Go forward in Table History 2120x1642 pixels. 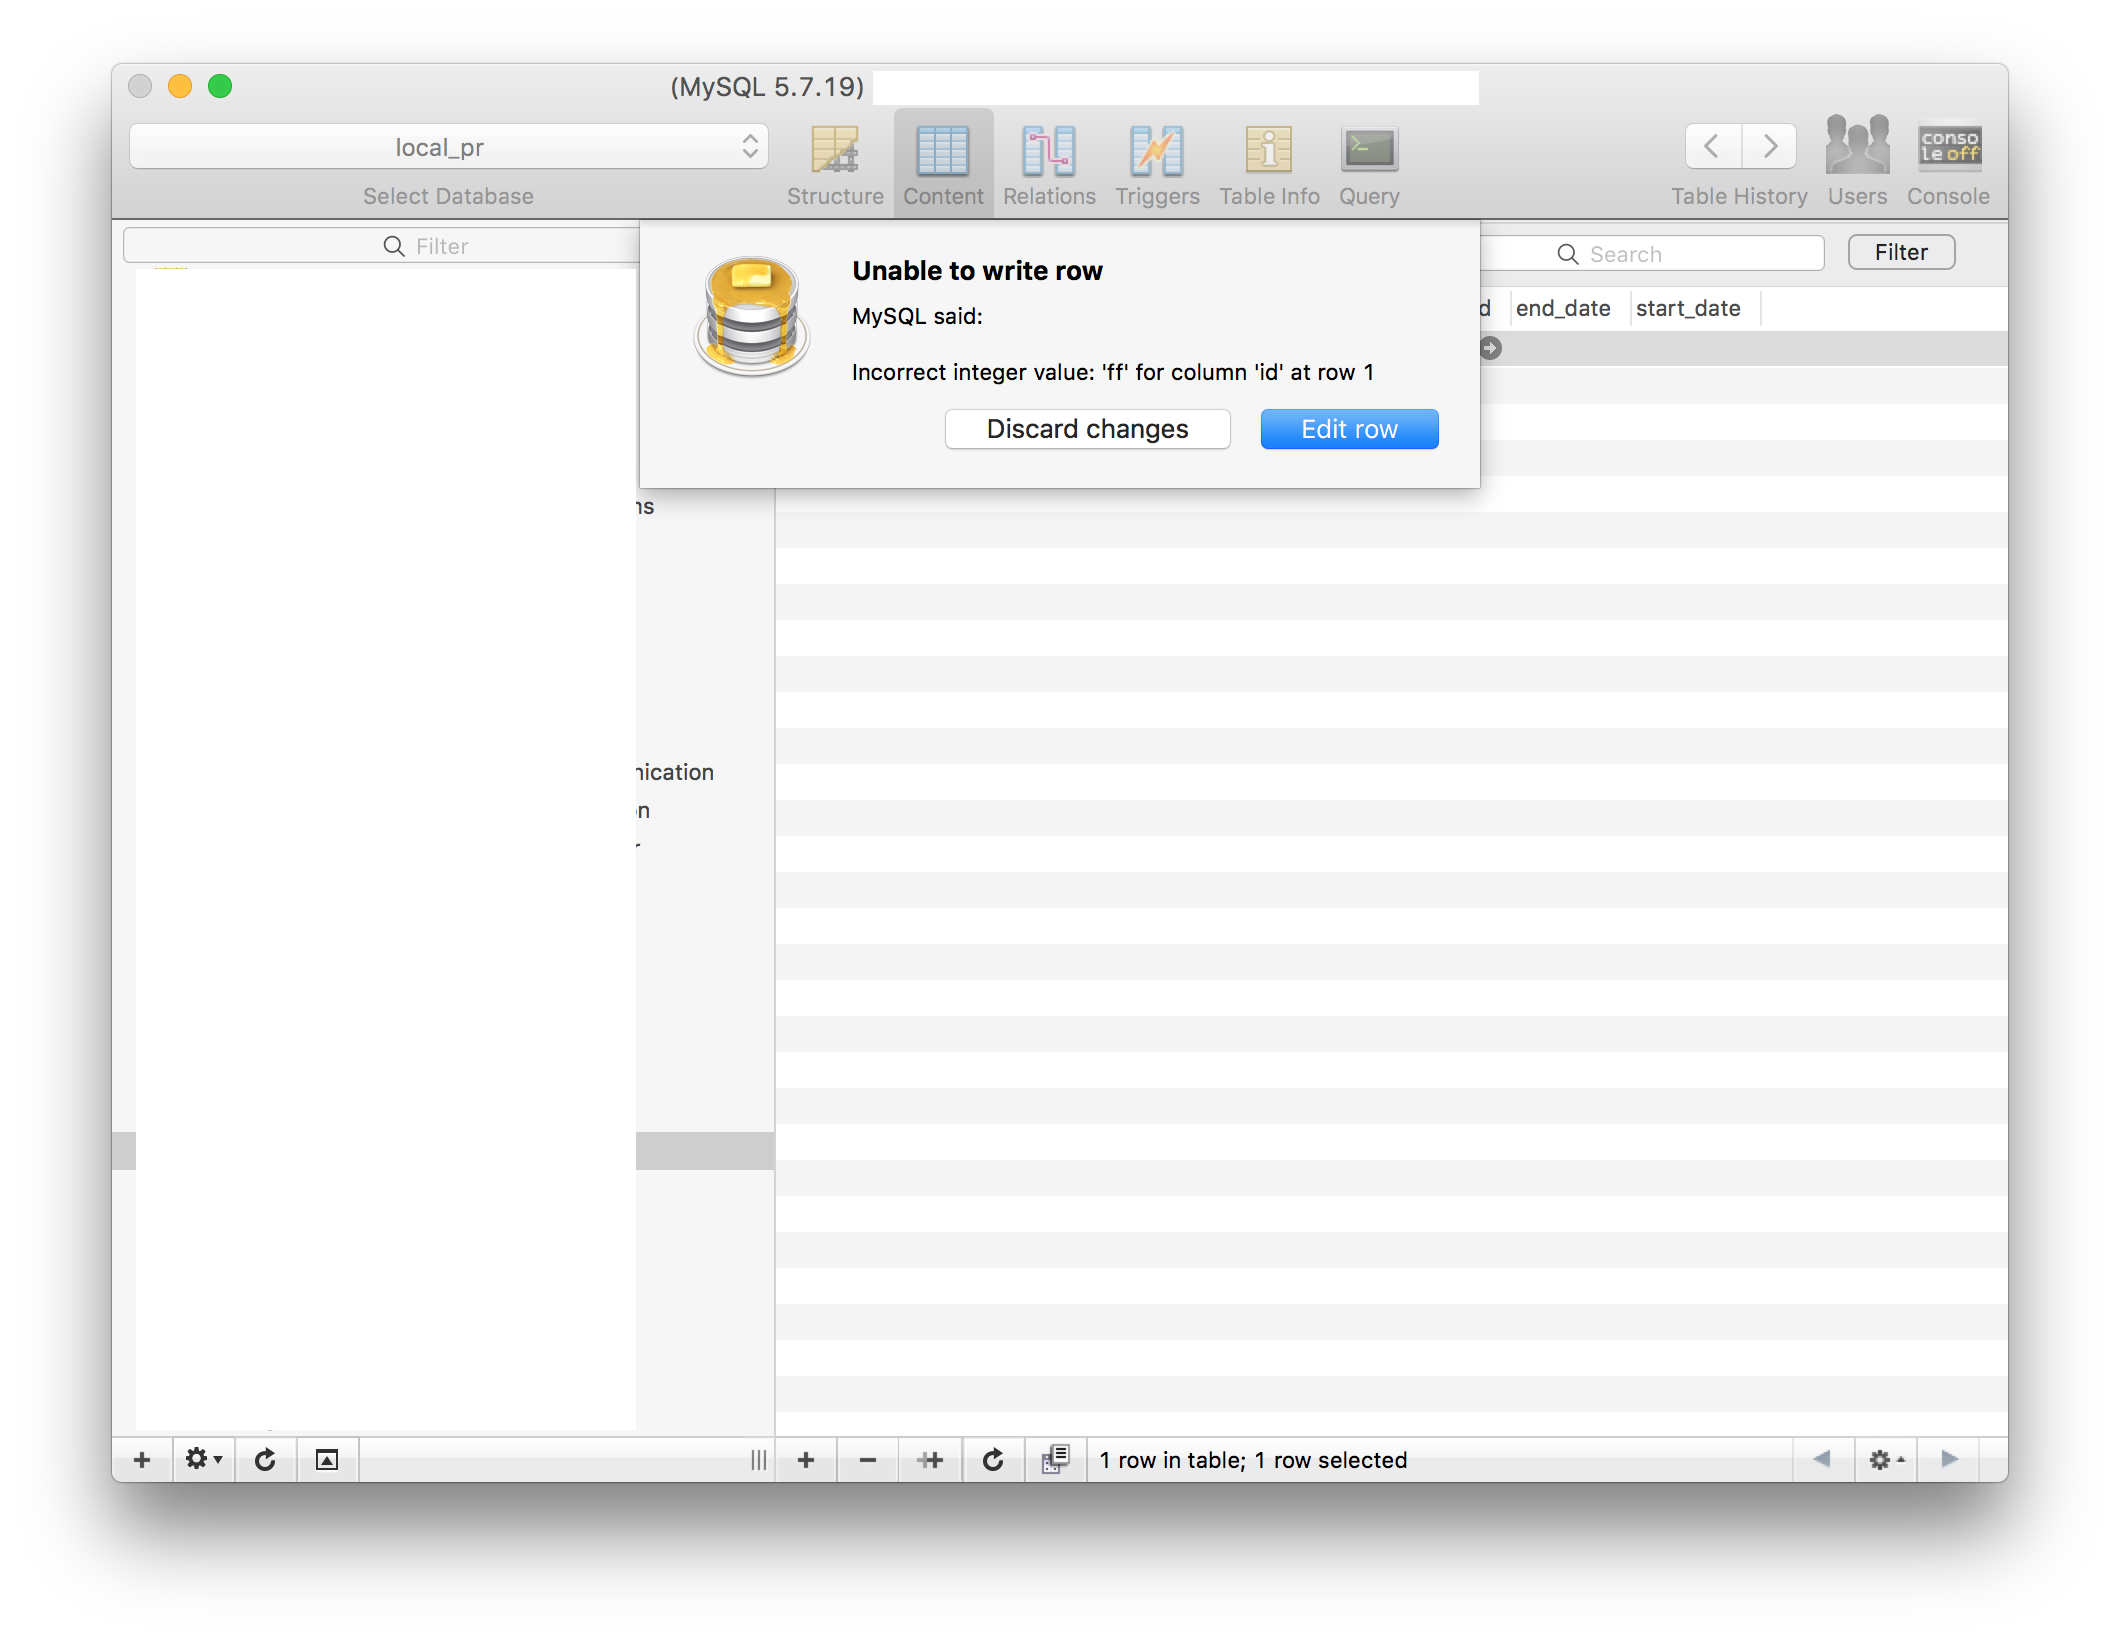coord(1769,147)
